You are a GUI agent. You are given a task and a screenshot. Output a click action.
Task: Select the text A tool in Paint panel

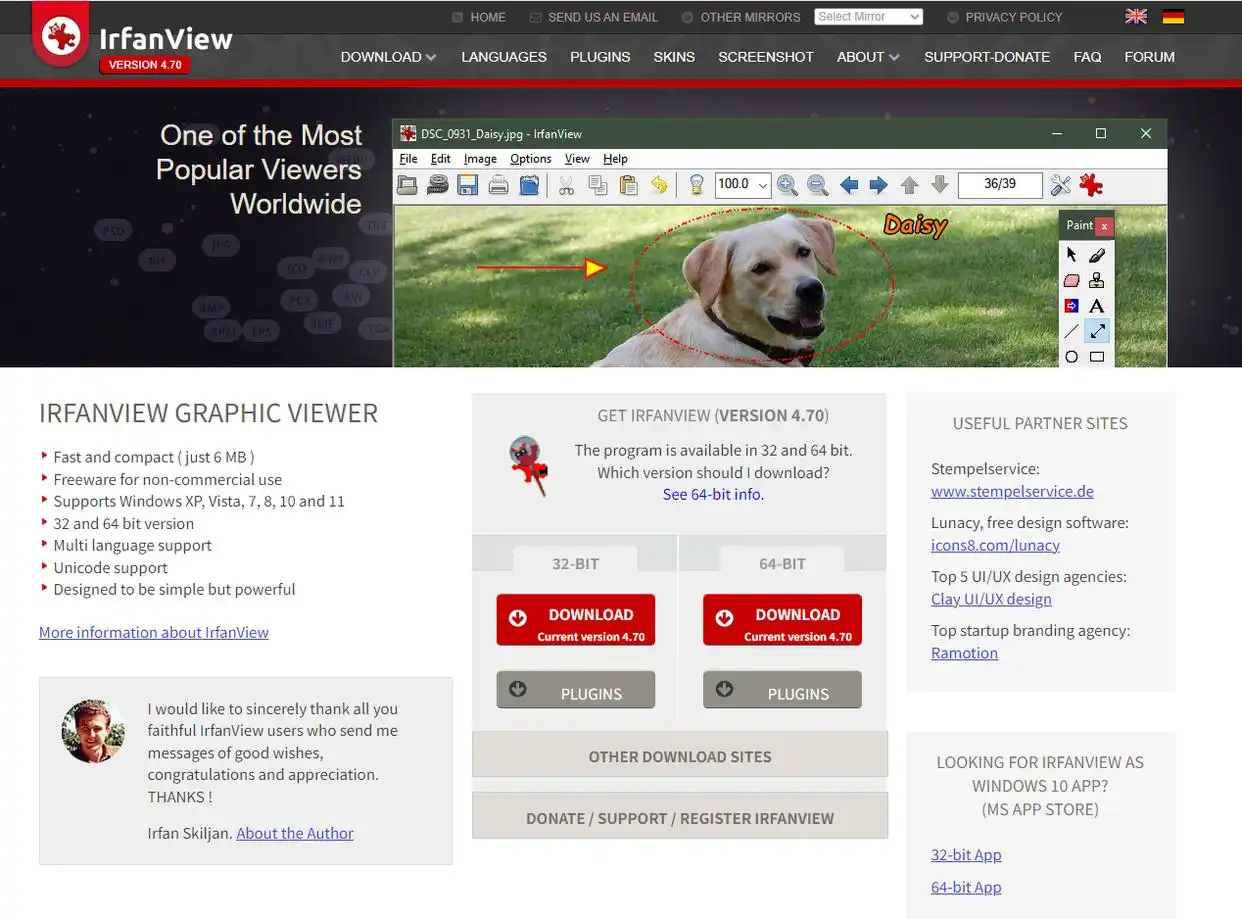pos(1097,306)
